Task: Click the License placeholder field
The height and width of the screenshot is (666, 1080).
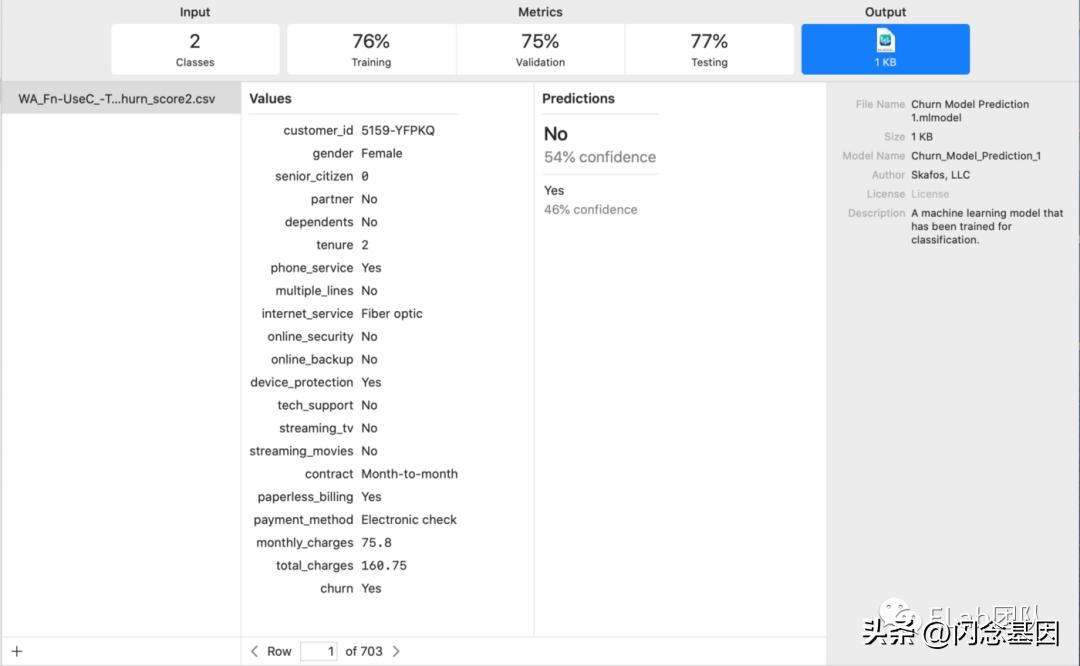Action: 930,194
